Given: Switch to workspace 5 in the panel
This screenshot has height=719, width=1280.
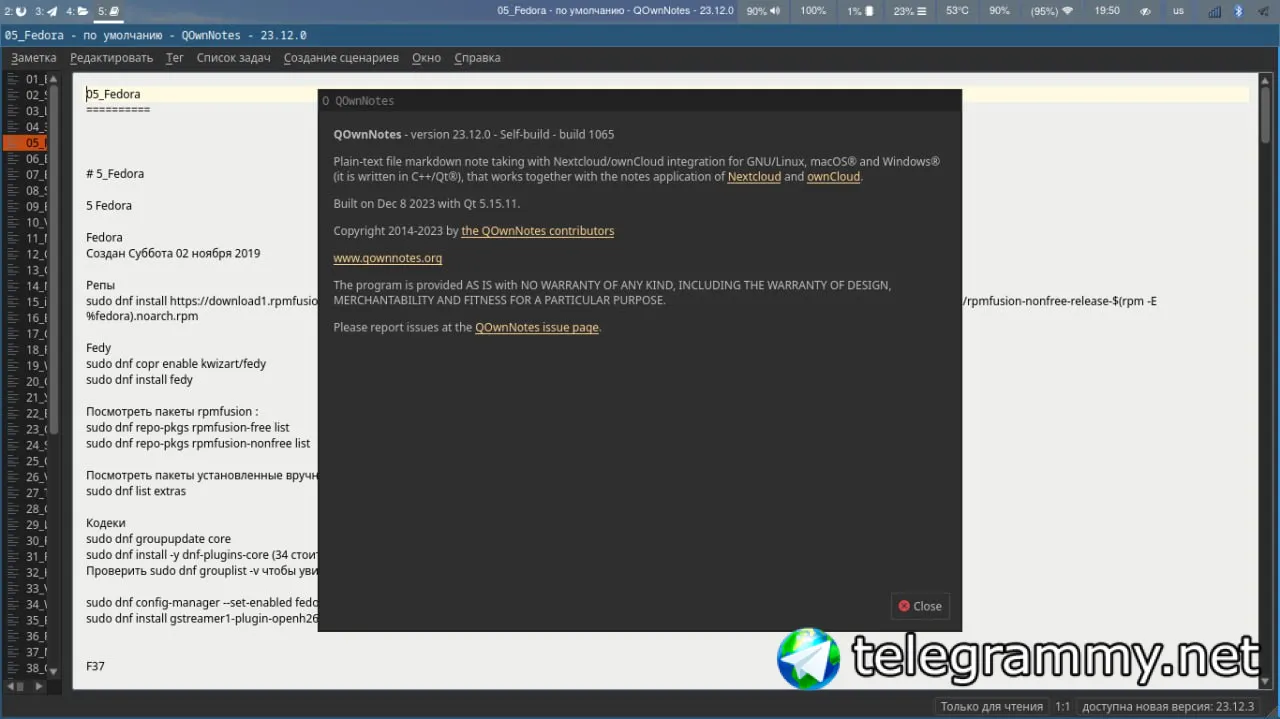Looking at the screenshot, I should pyautogui.click(x=108, y=11).
